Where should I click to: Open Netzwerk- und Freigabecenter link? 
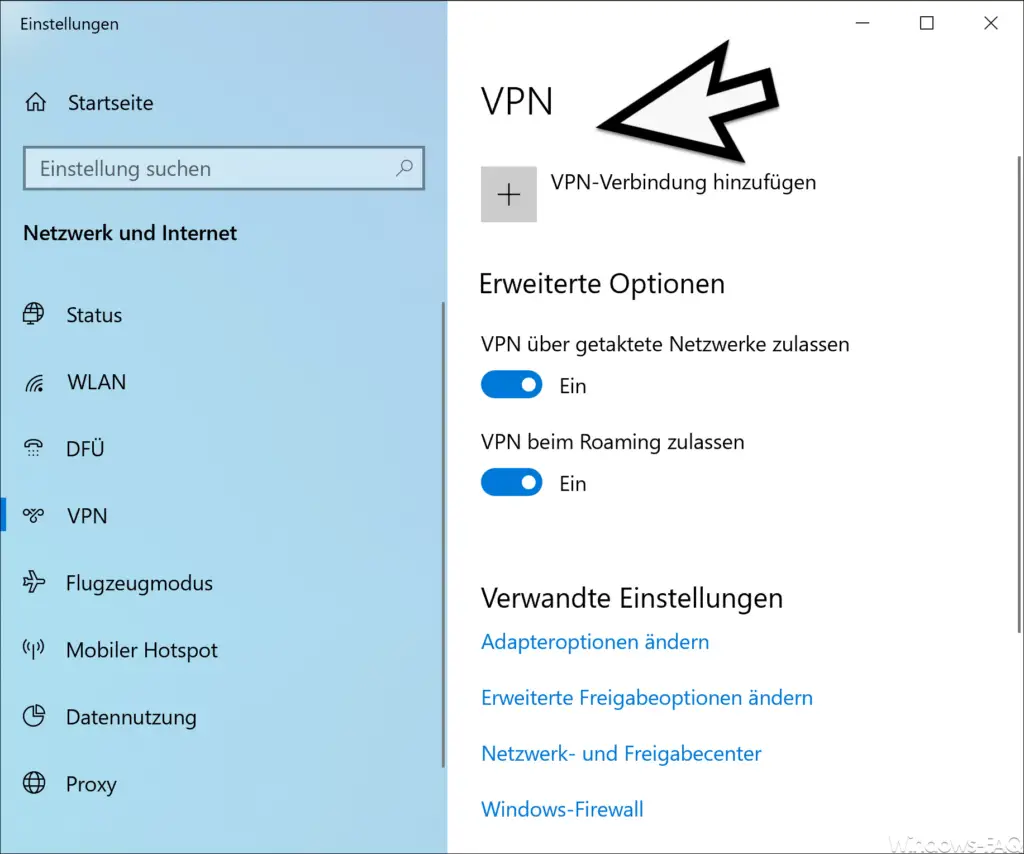click(621, 753)
